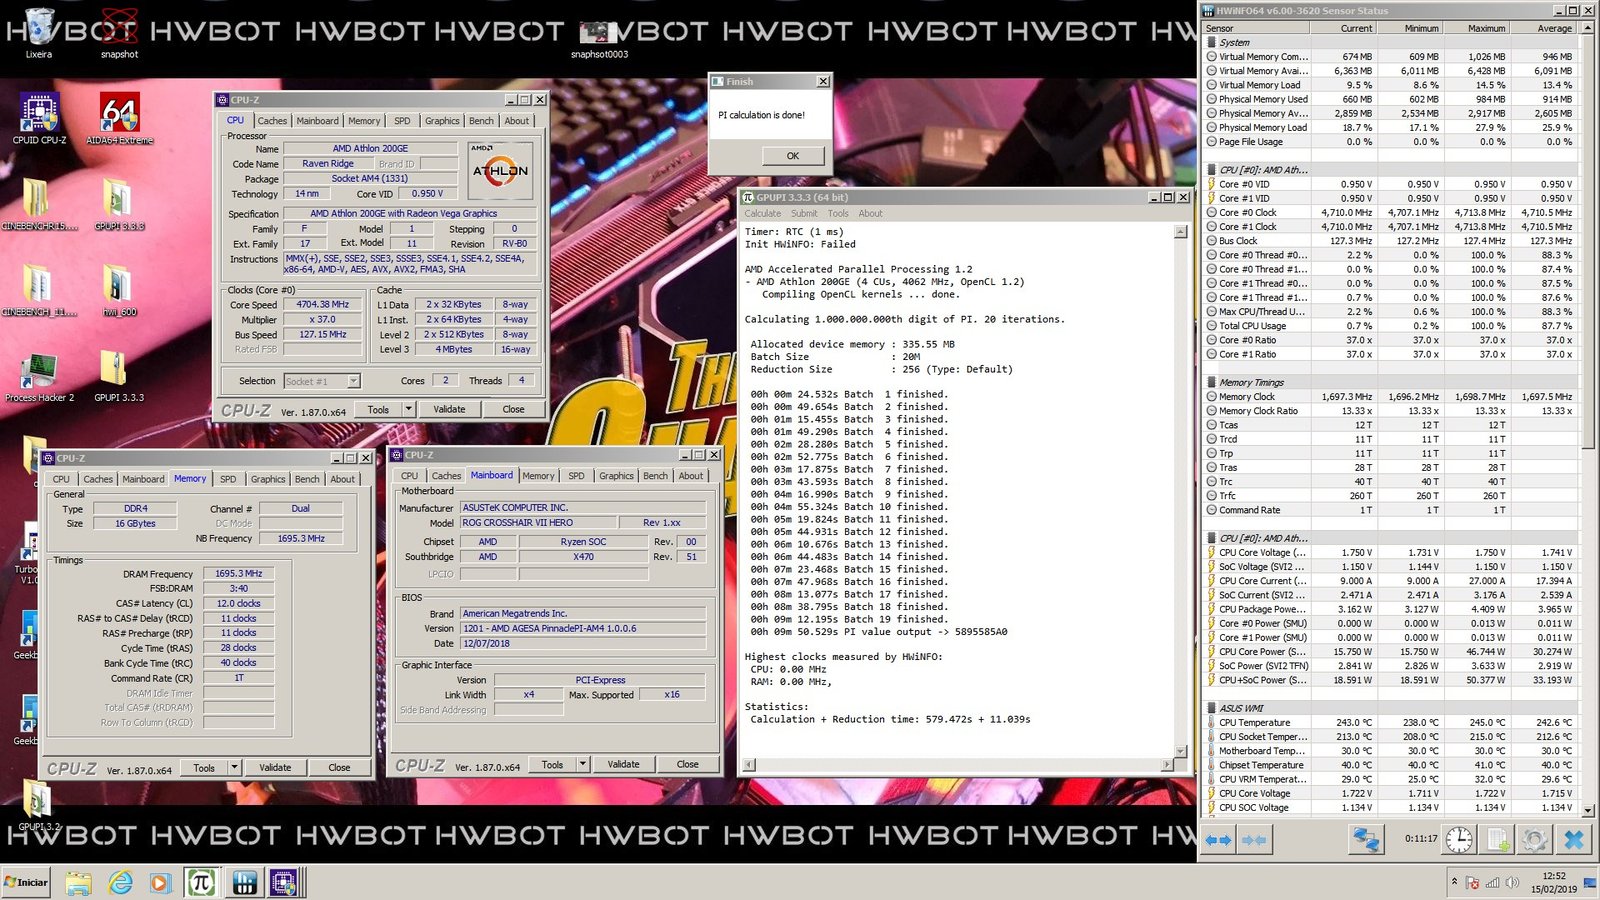Open Internet Explorer from the taskbar

[121, 882]
